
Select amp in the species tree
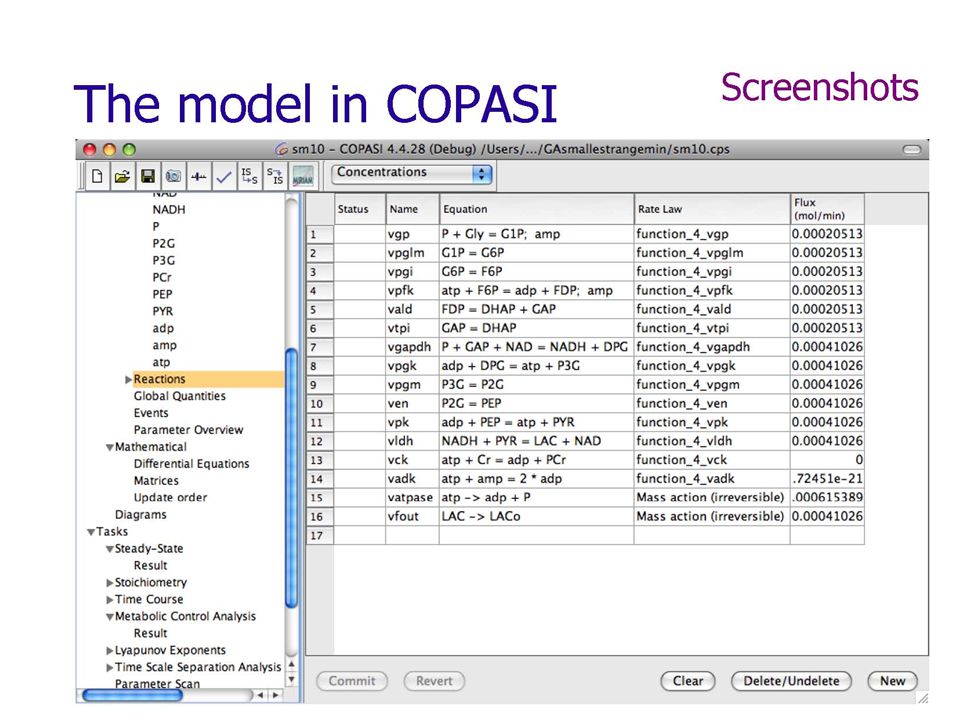point(164,345)
